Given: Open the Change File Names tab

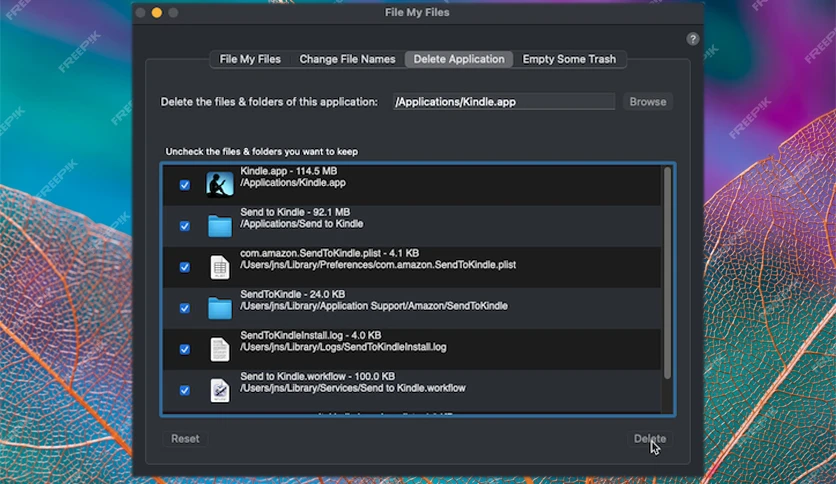Looking at the screenshot, I should click(347, 59).
